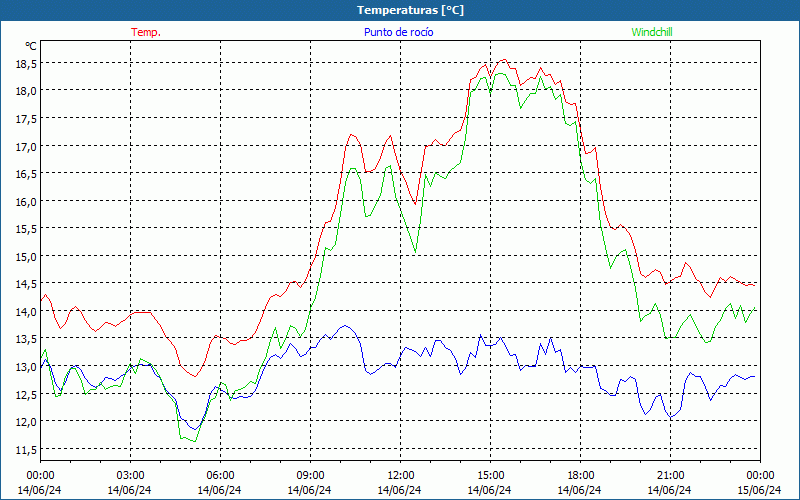Screen dimensions: 800x500
Task: Click the 11,5 value on the temperature axis
Action: [27, 449]
